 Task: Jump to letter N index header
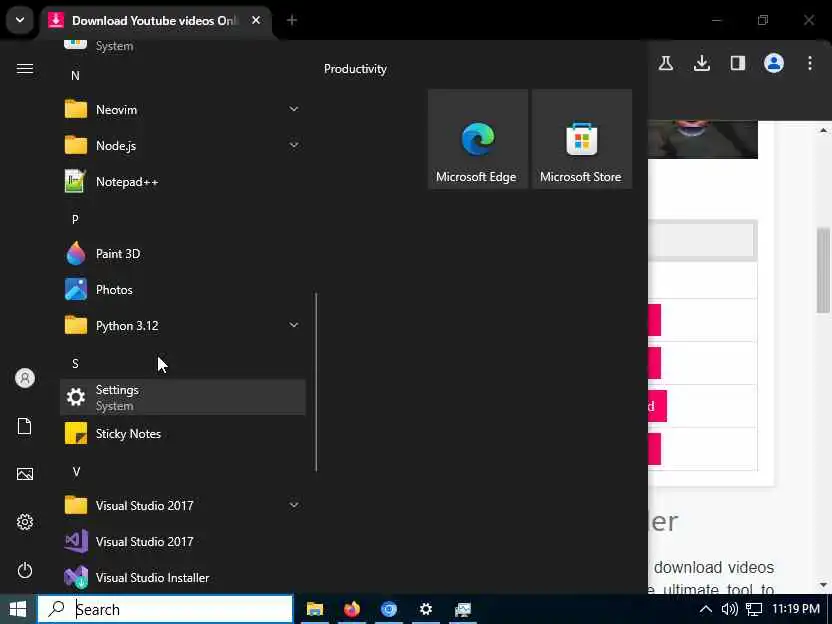pyautogui.click(x=75, y=75)
